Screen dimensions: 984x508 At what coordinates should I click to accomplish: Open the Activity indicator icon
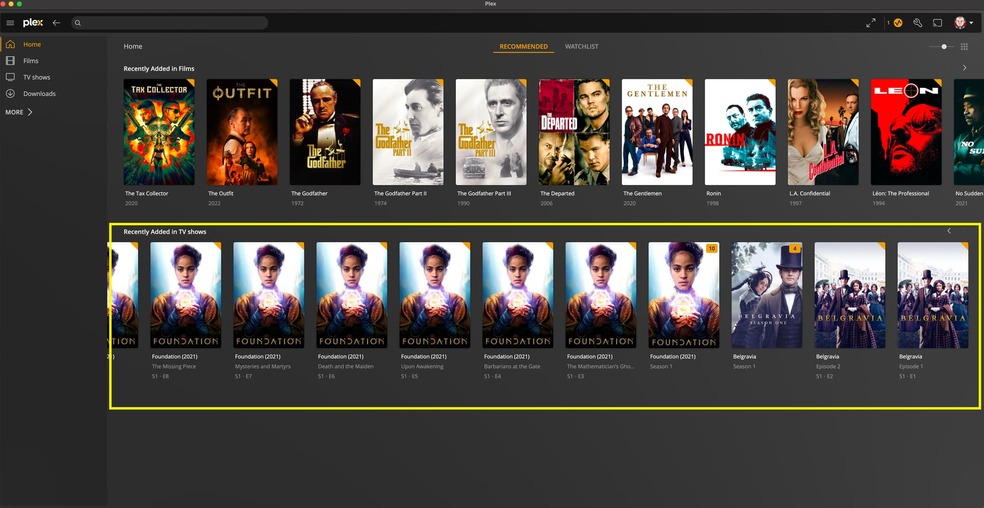(898, 23)
